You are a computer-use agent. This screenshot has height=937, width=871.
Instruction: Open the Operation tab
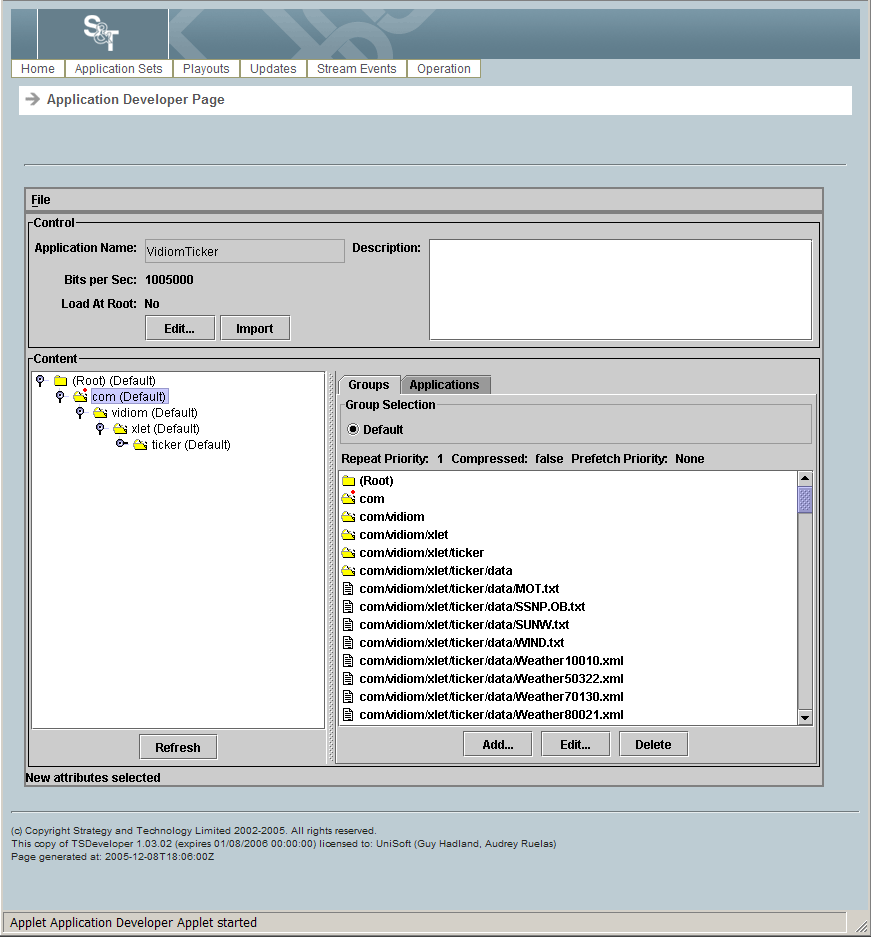coord(444,69)
